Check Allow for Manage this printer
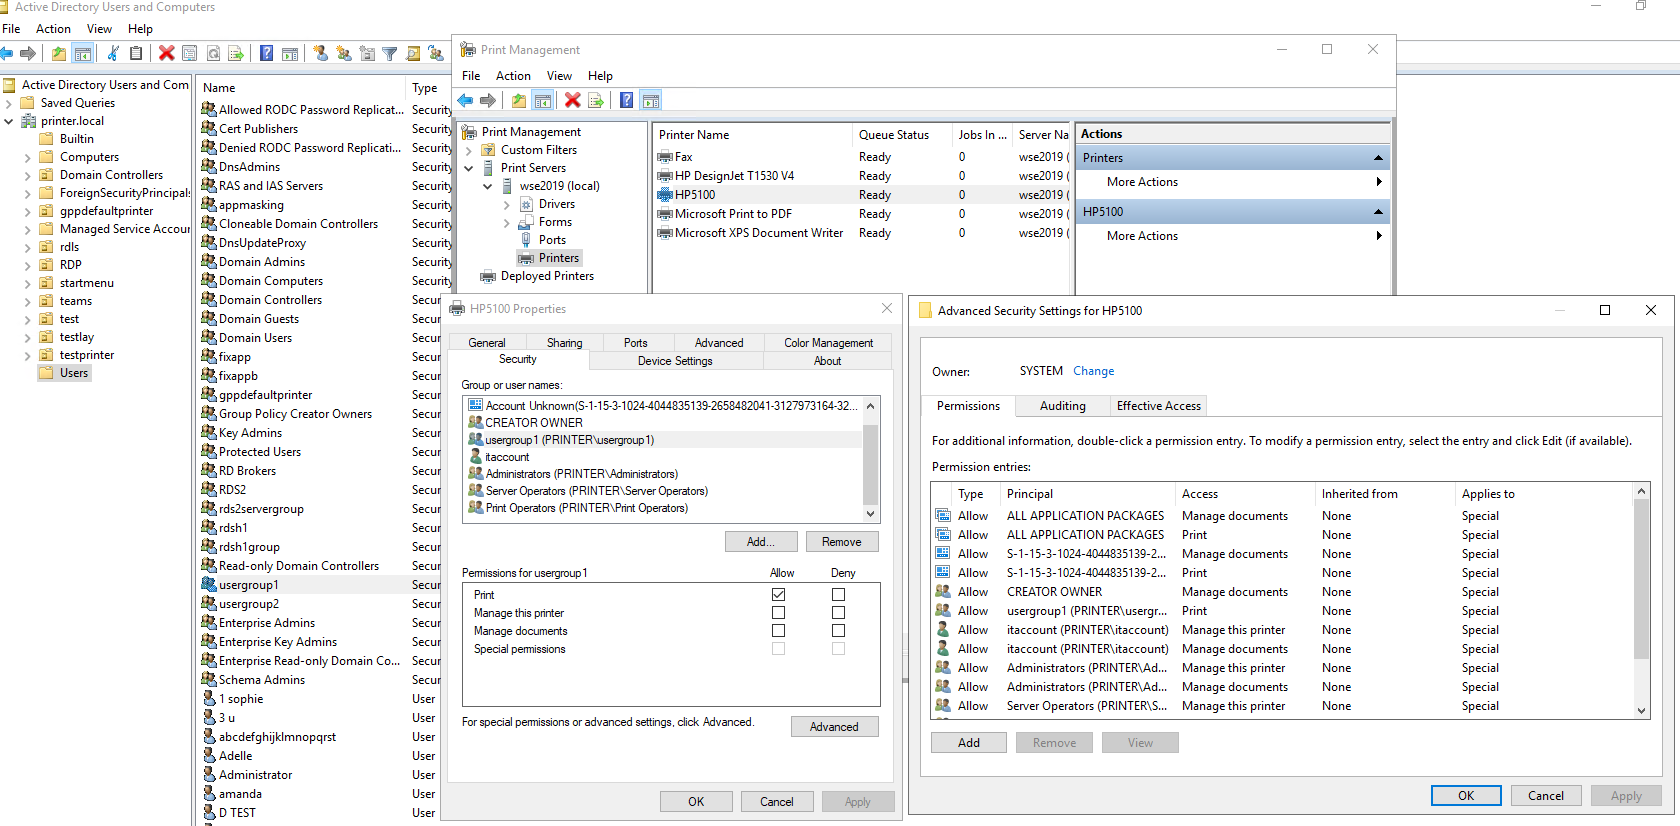The height and width of the screenshot is (826, 1680). point(778,612)
